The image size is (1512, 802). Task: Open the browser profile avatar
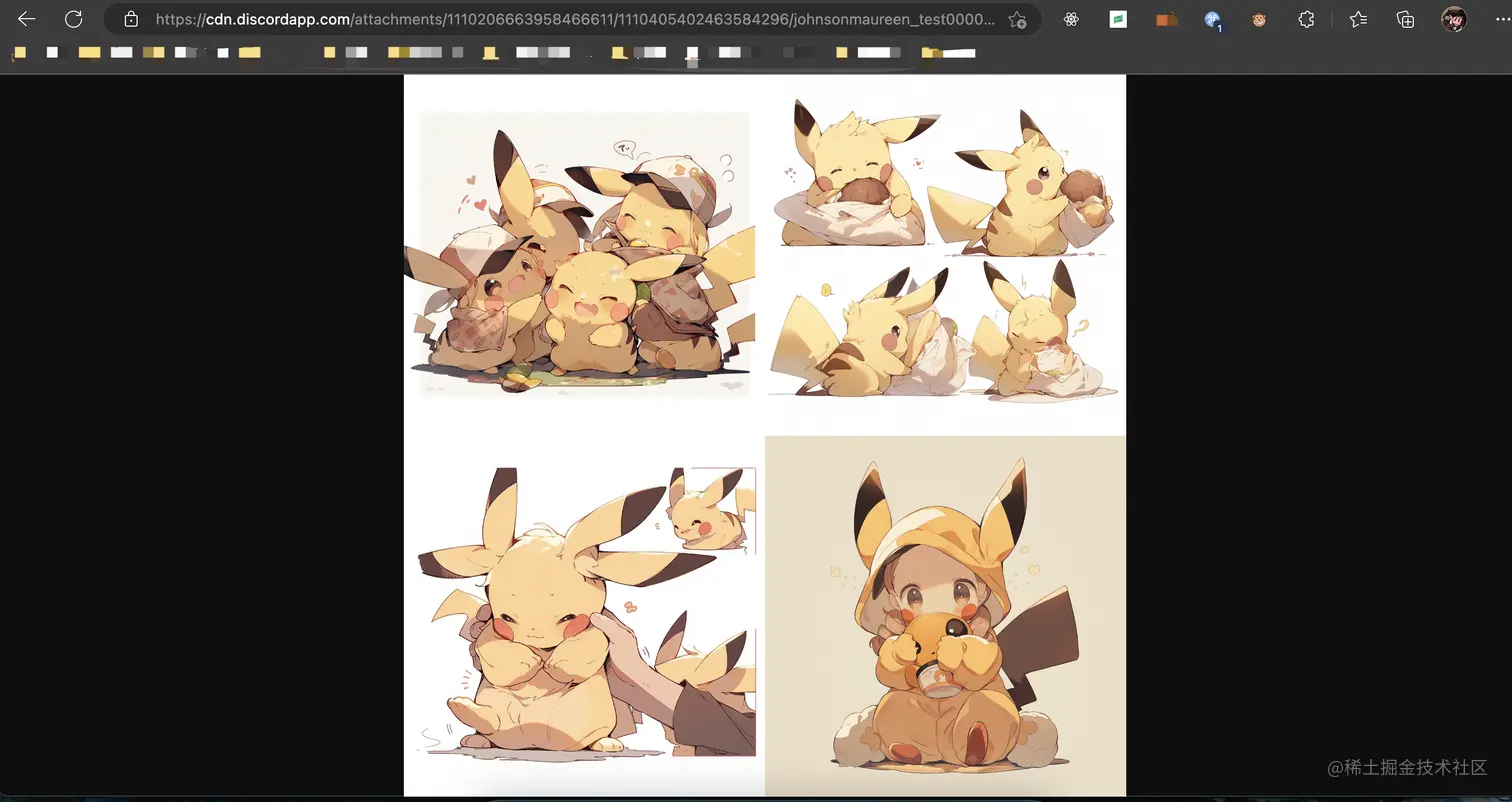click(1453, 19)
